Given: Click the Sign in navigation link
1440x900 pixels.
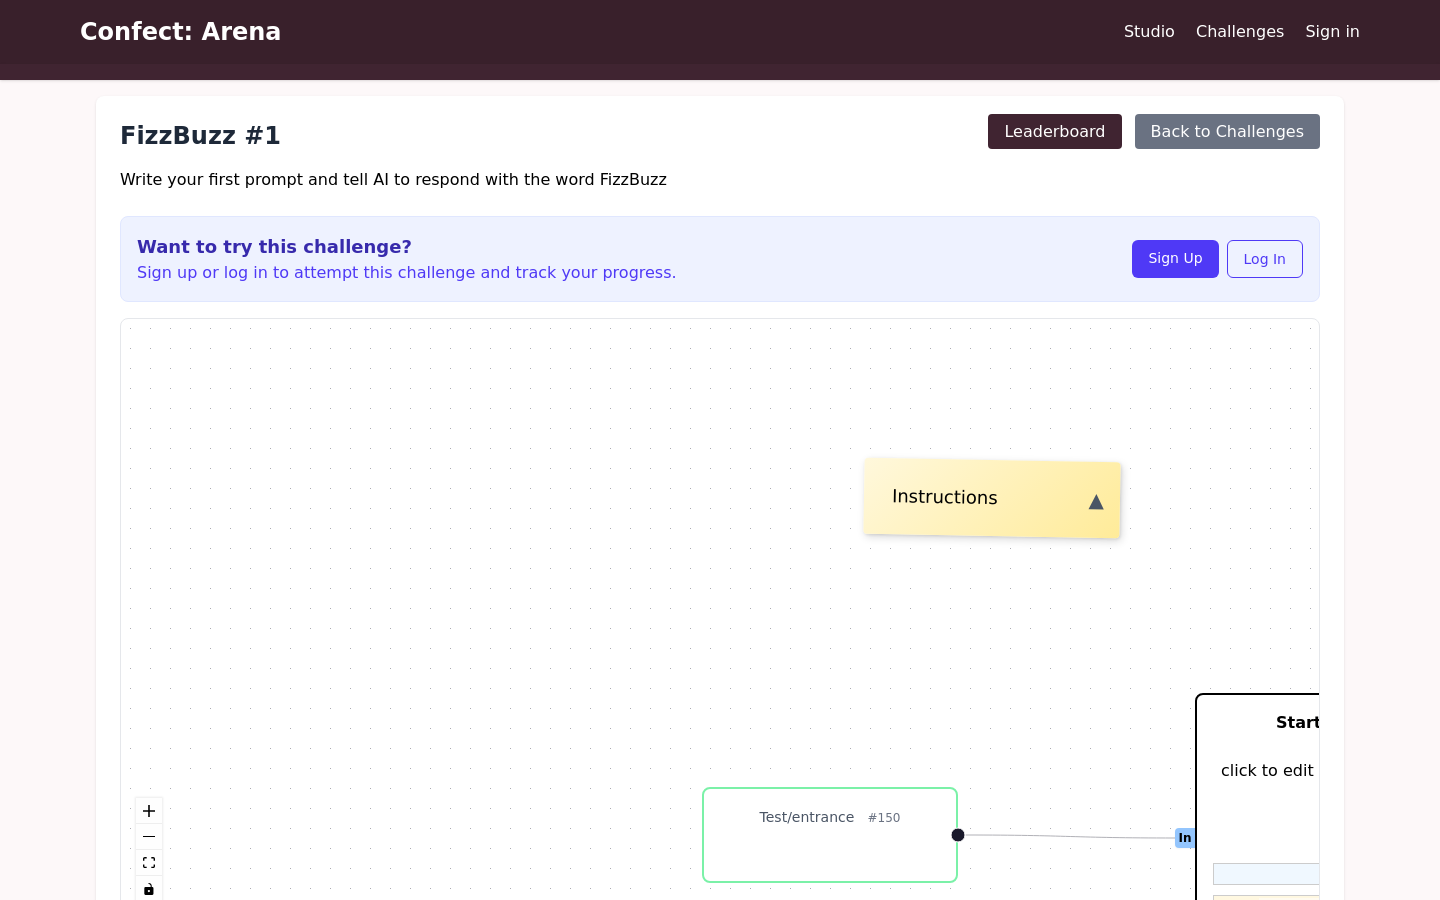Looking at the screenshot, I should coord(1332,31).
